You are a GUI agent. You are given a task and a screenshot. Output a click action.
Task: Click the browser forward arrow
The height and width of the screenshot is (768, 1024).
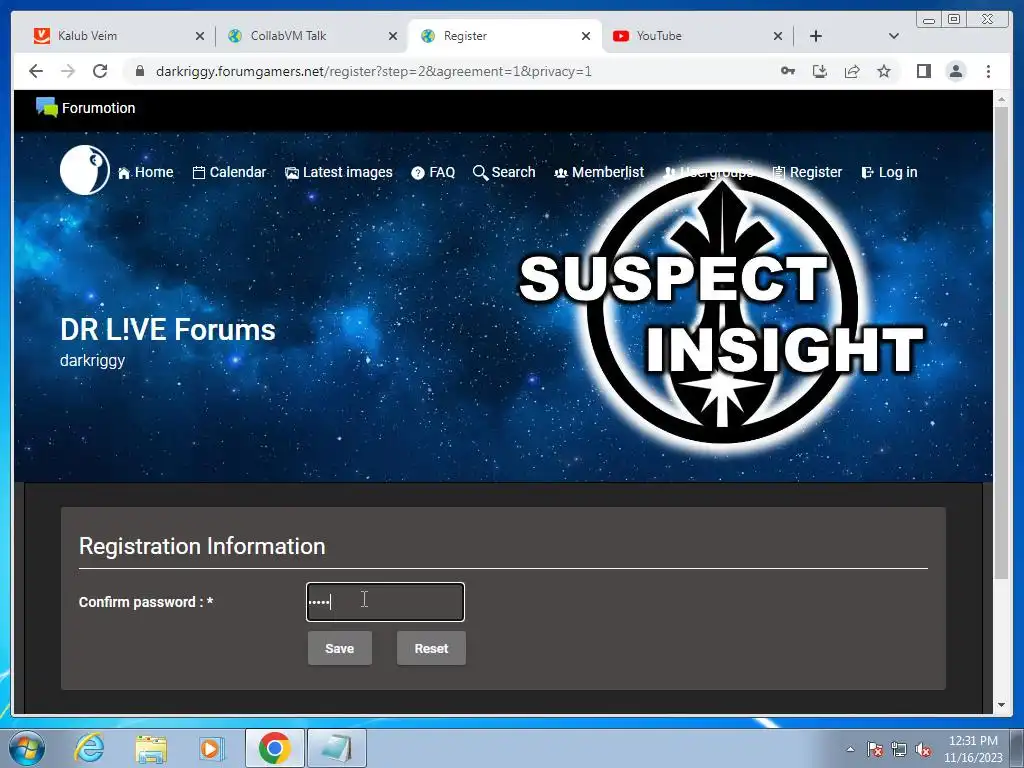(x=68, y=71)
